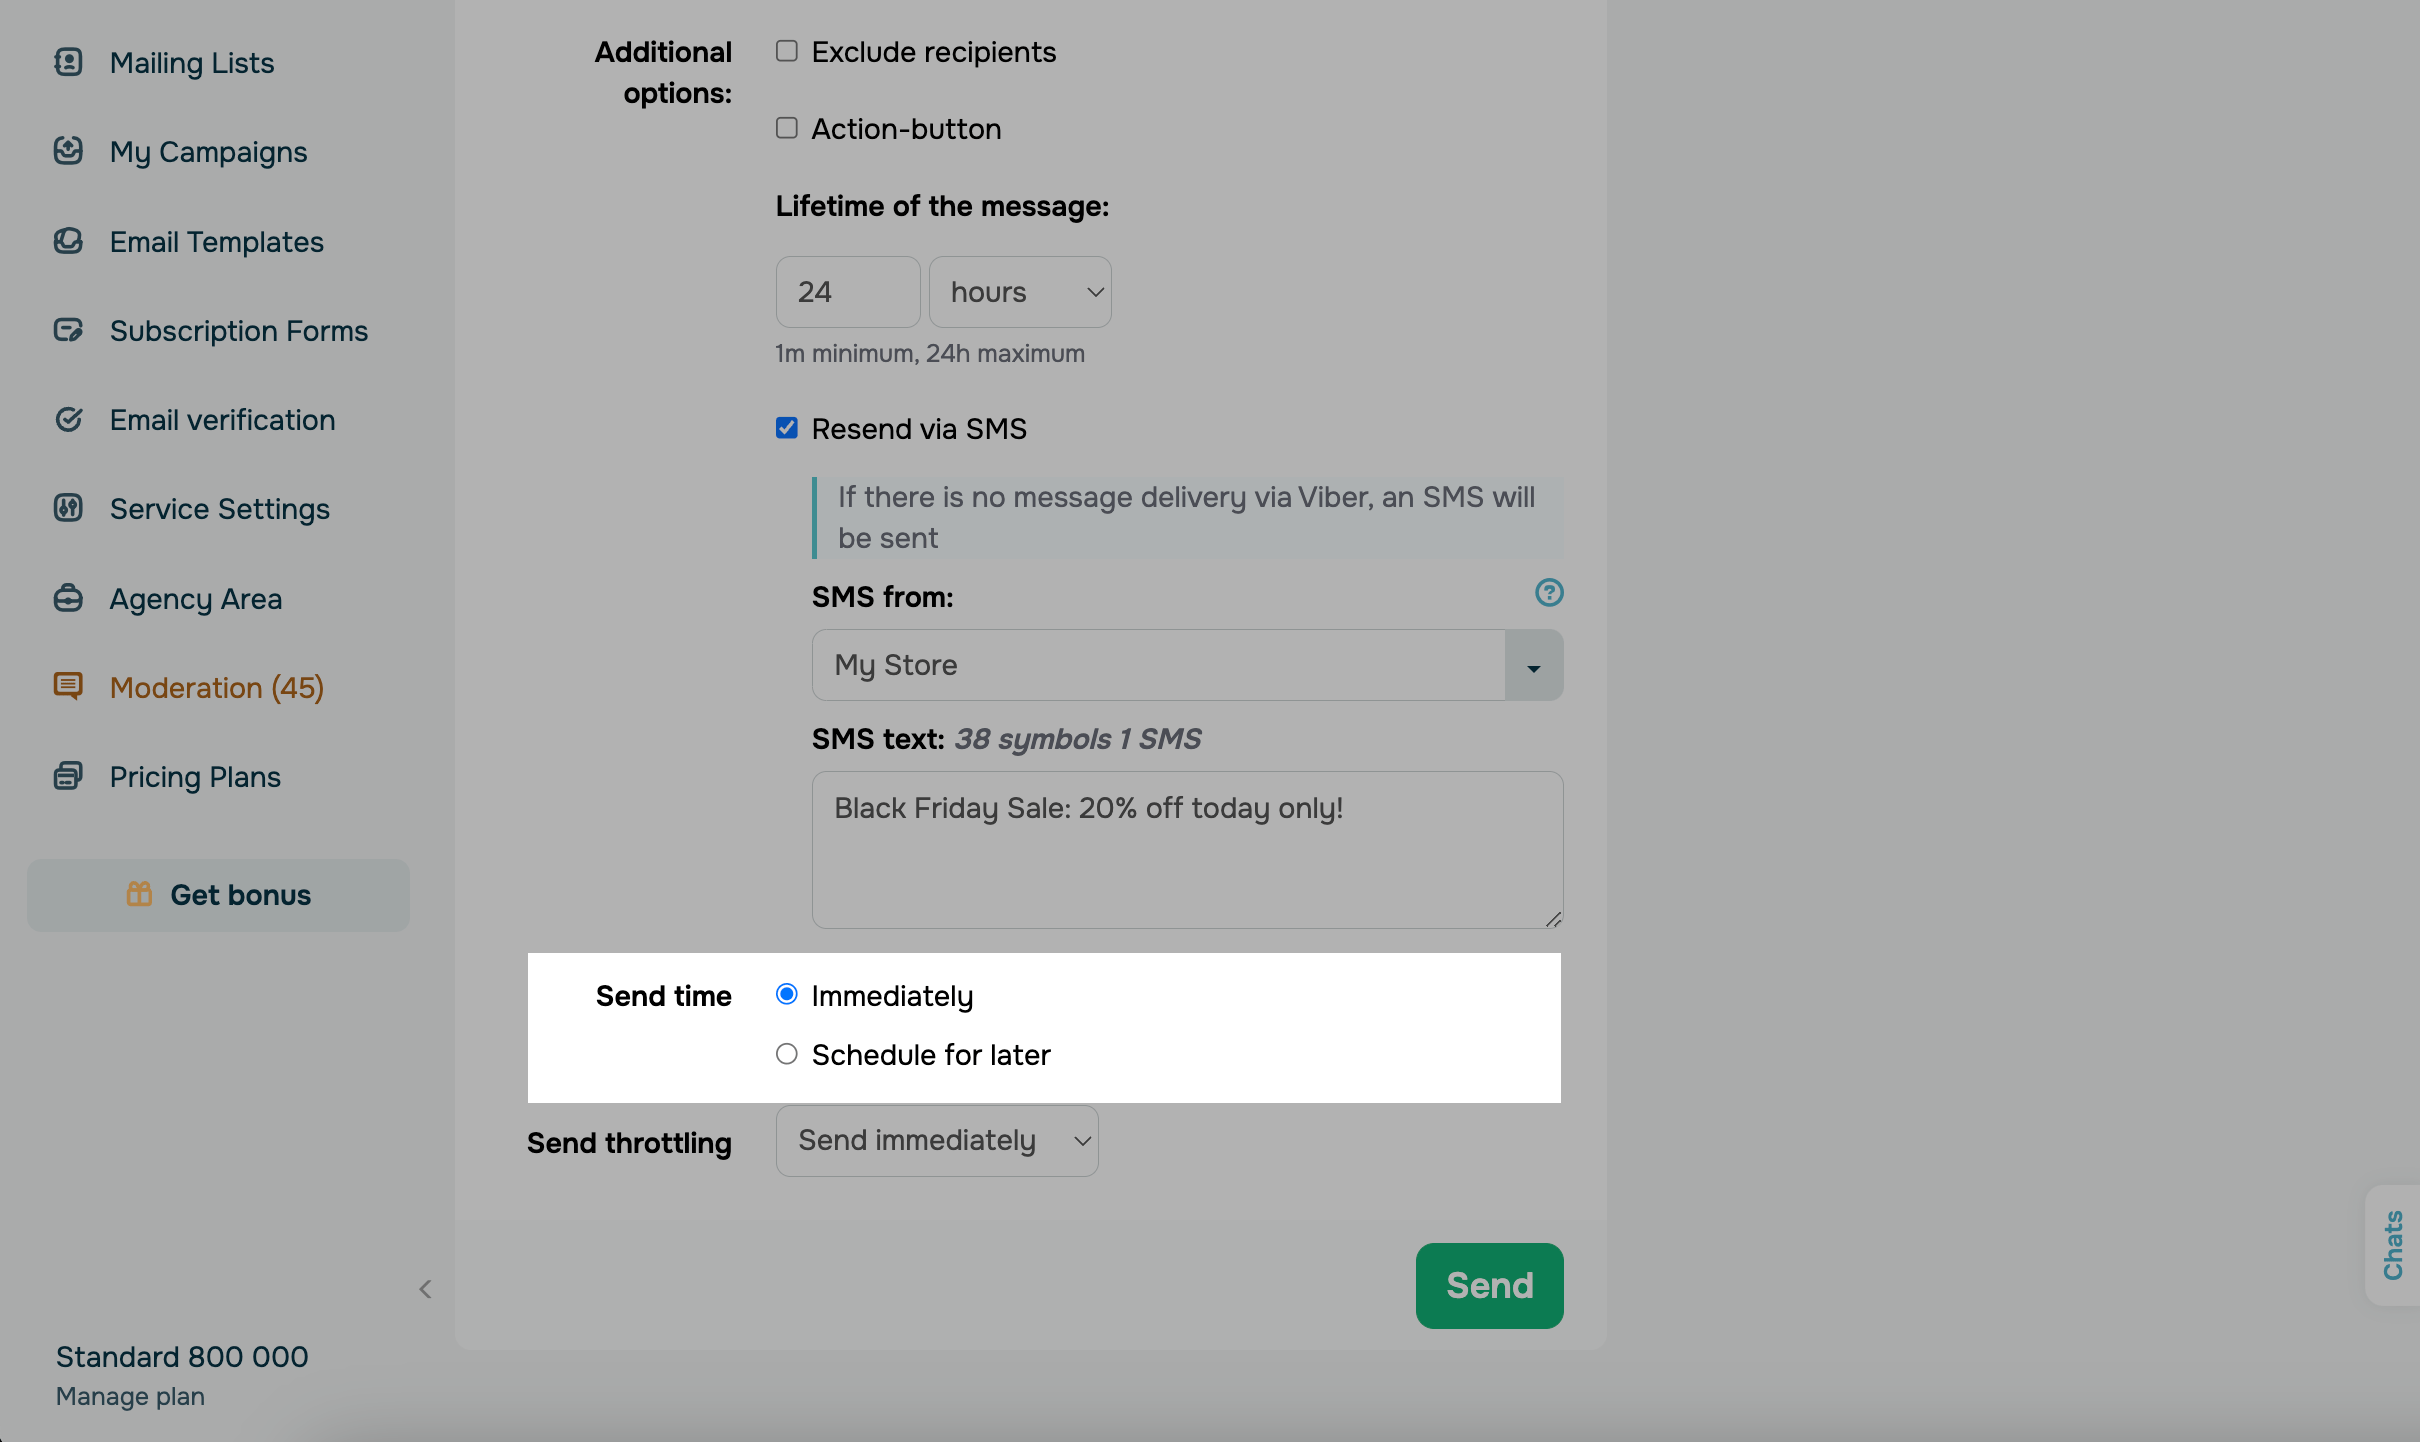Click the SMS from help question icon
The width and height of the screenshot is (2420, 1442).
1549,593
